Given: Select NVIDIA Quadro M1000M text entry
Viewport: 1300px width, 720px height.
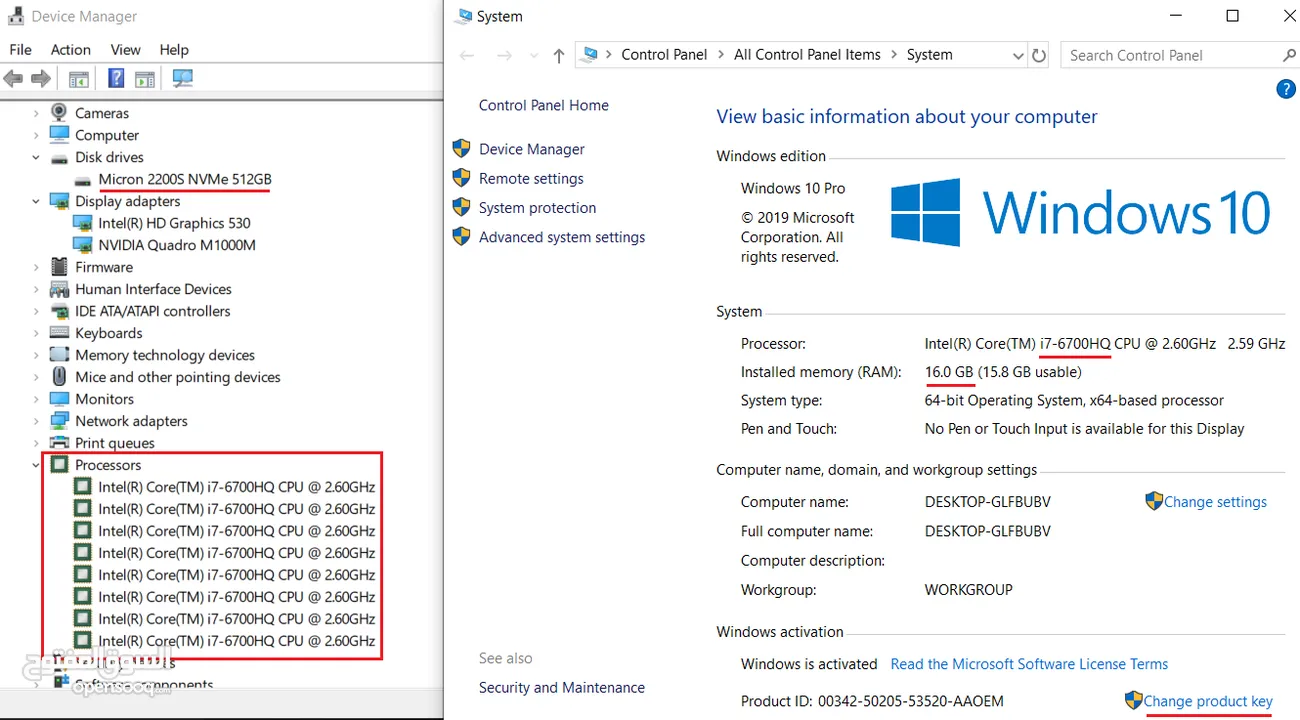Looking at the screenshot, I should pyautogui.click(x=177, y=245).
